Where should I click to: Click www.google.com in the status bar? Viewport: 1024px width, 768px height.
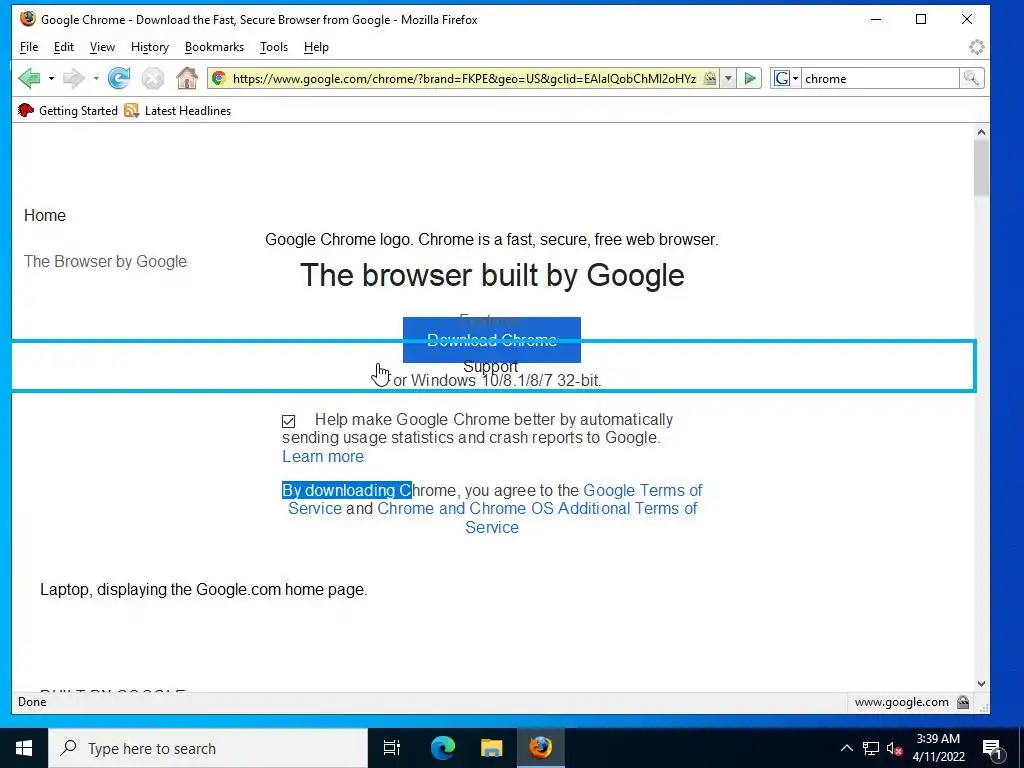(901, 702)
